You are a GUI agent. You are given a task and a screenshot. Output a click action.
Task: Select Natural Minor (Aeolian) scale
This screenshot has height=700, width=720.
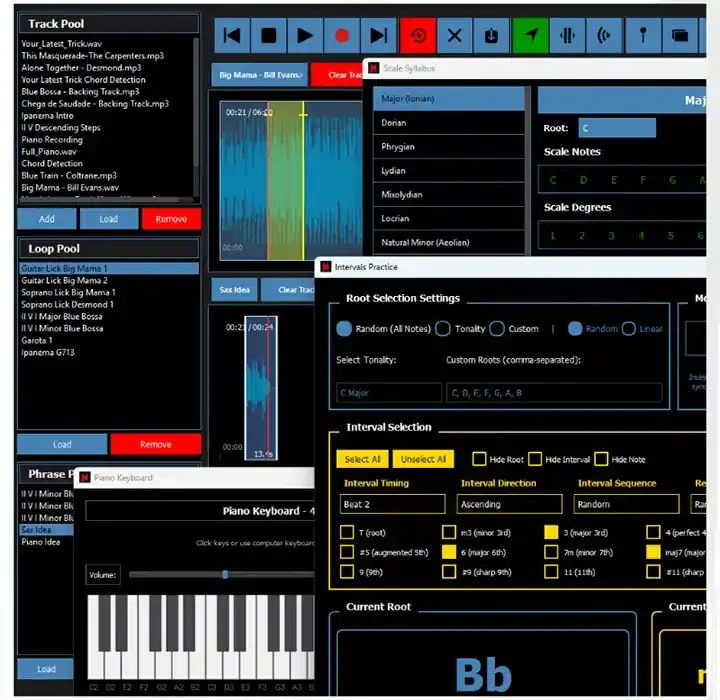point(449,242)
